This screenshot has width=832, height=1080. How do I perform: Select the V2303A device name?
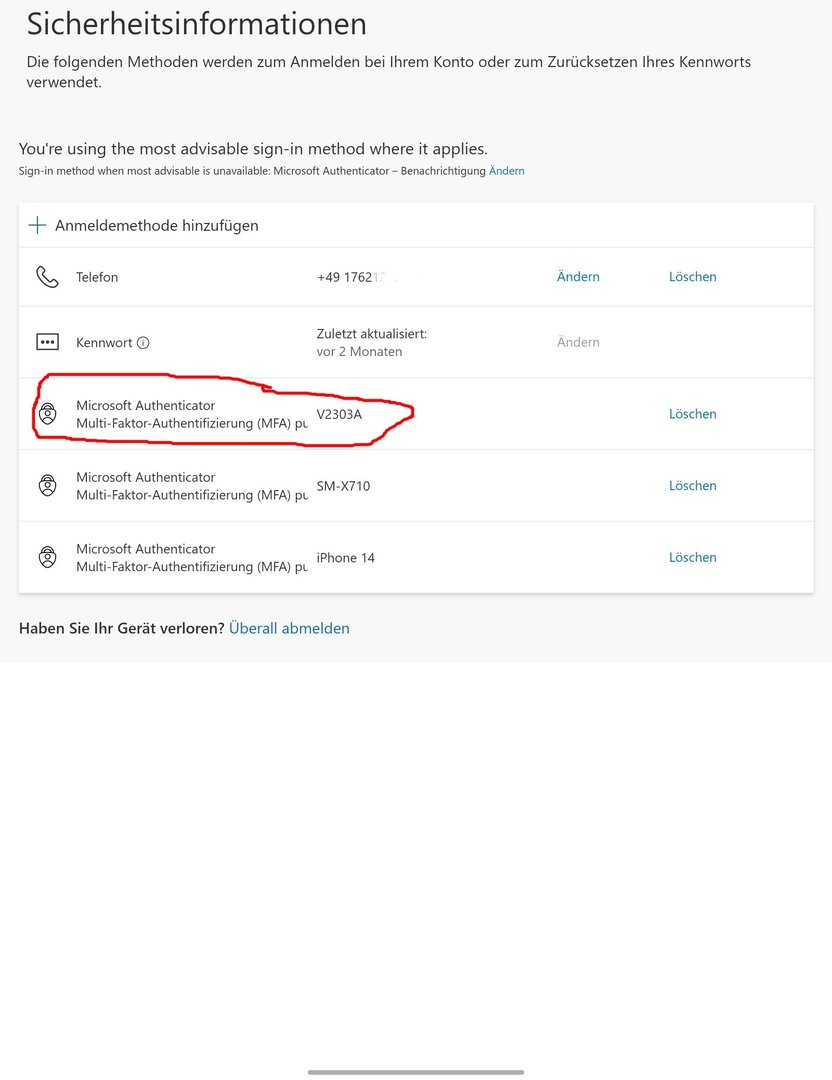tap(339, 414)
